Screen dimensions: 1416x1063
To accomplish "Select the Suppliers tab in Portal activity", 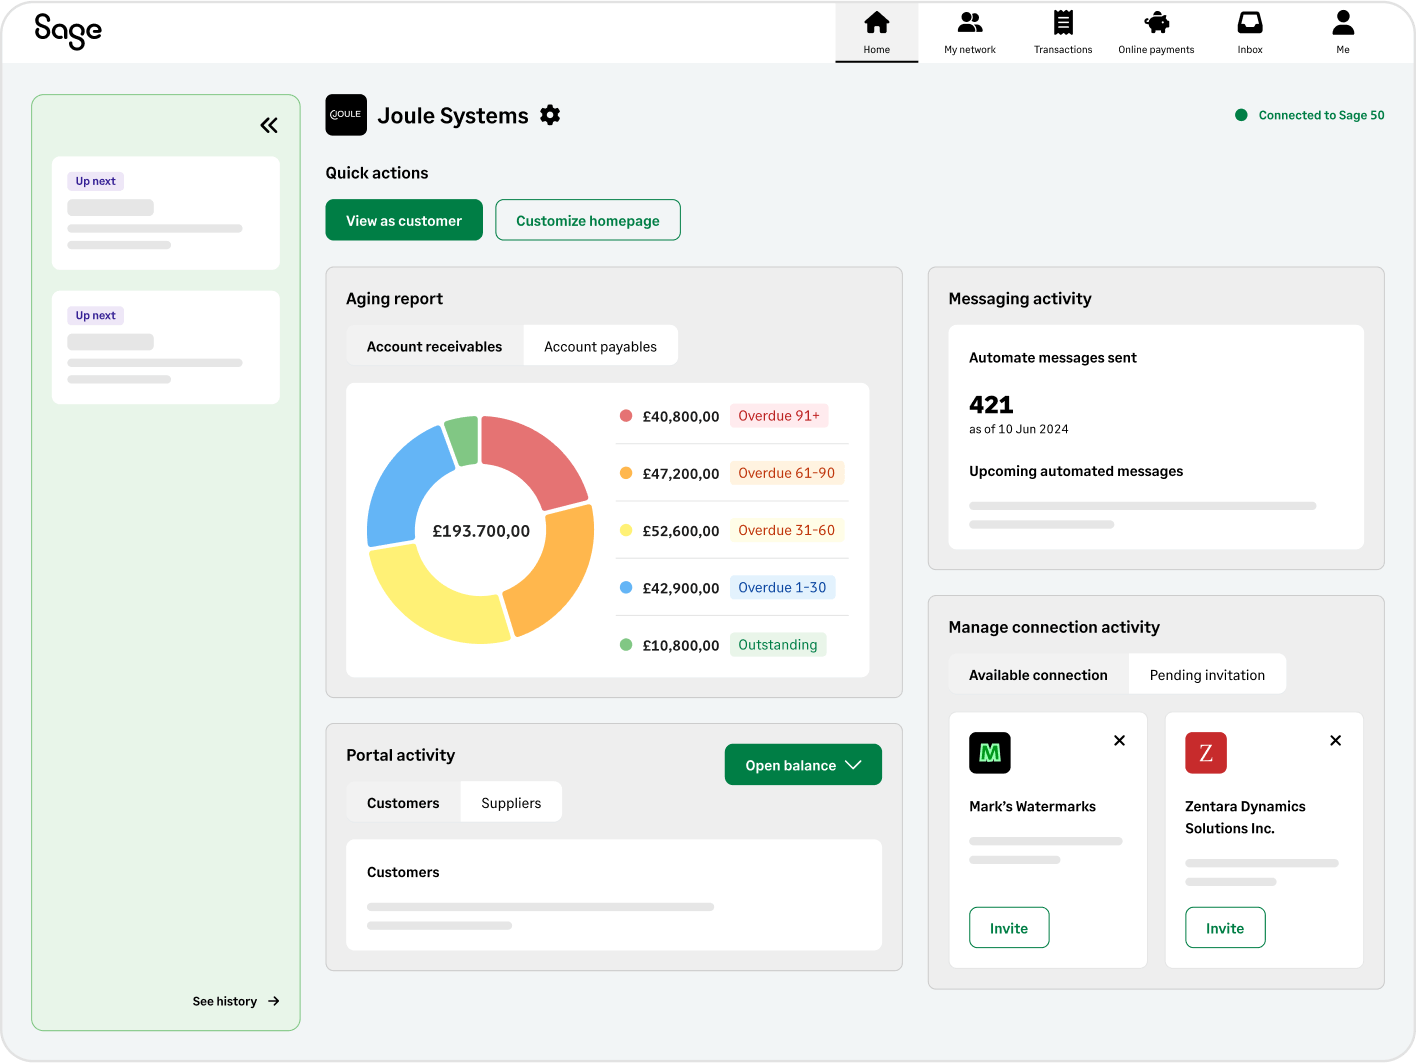I will point(510,802).
